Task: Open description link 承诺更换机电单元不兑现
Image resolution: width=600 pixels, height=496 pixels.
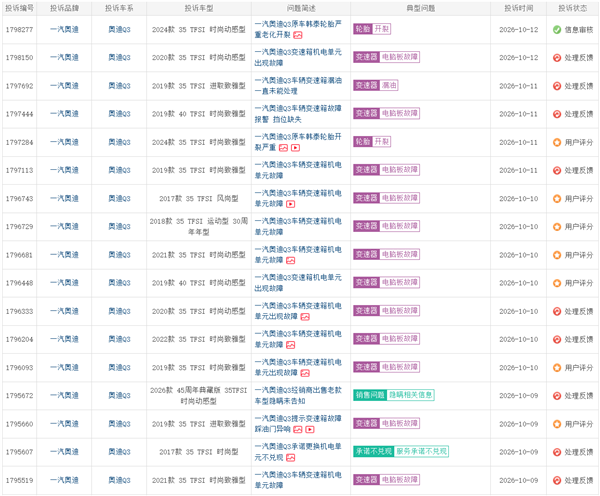Action: click(298, 452)
